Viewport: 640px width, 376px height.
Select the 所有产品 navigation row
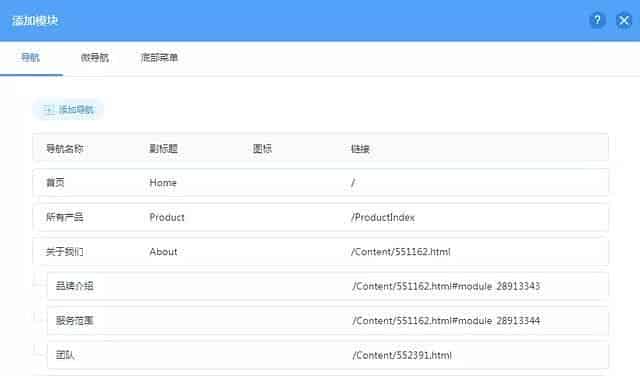(320, 217)
